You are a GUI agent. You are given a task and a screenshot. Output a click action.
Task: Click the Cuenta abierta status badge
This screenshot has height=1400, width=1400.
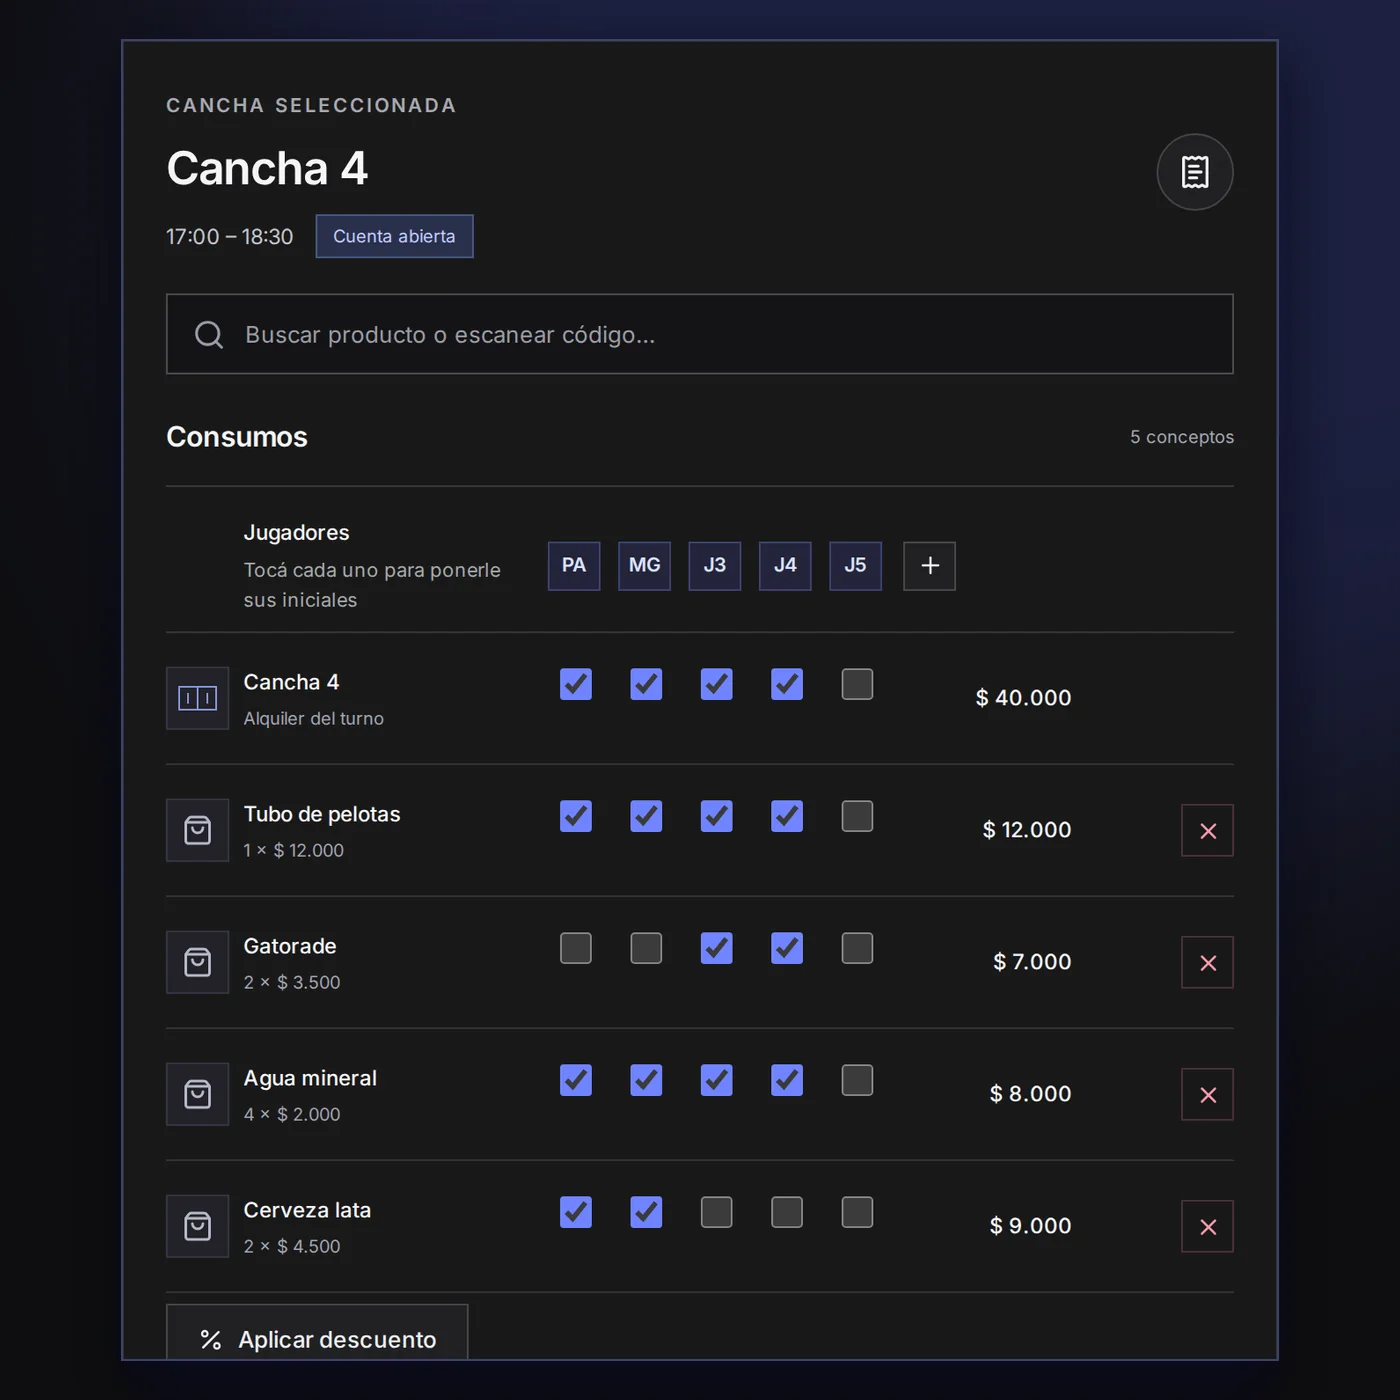tap(394, 236)
